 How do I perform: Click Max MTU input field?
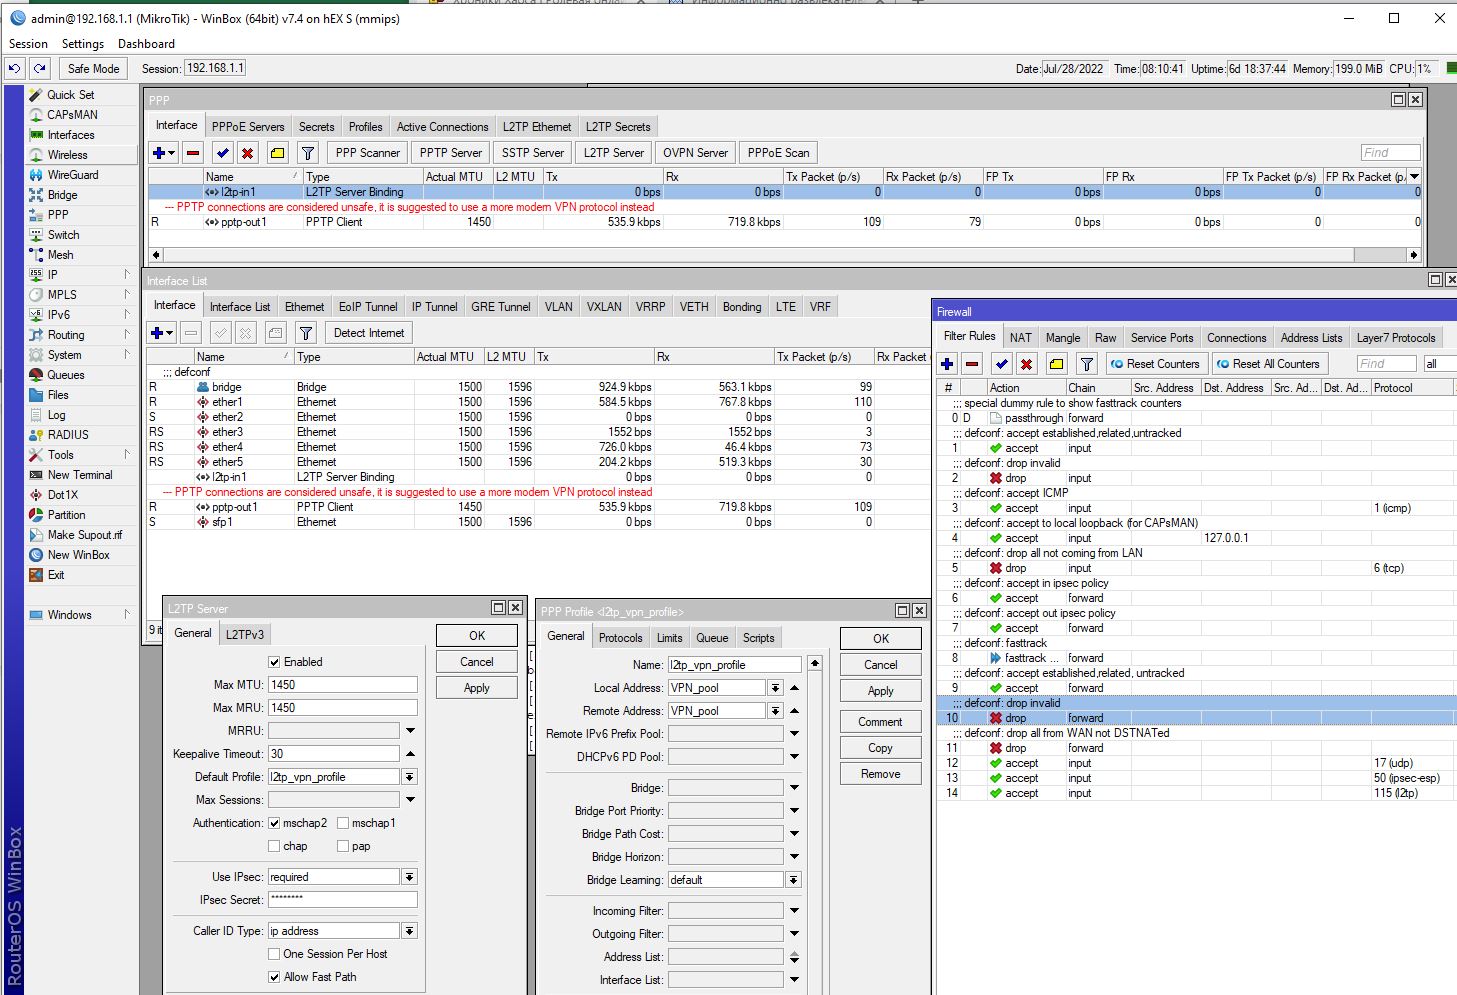point(342,685)
